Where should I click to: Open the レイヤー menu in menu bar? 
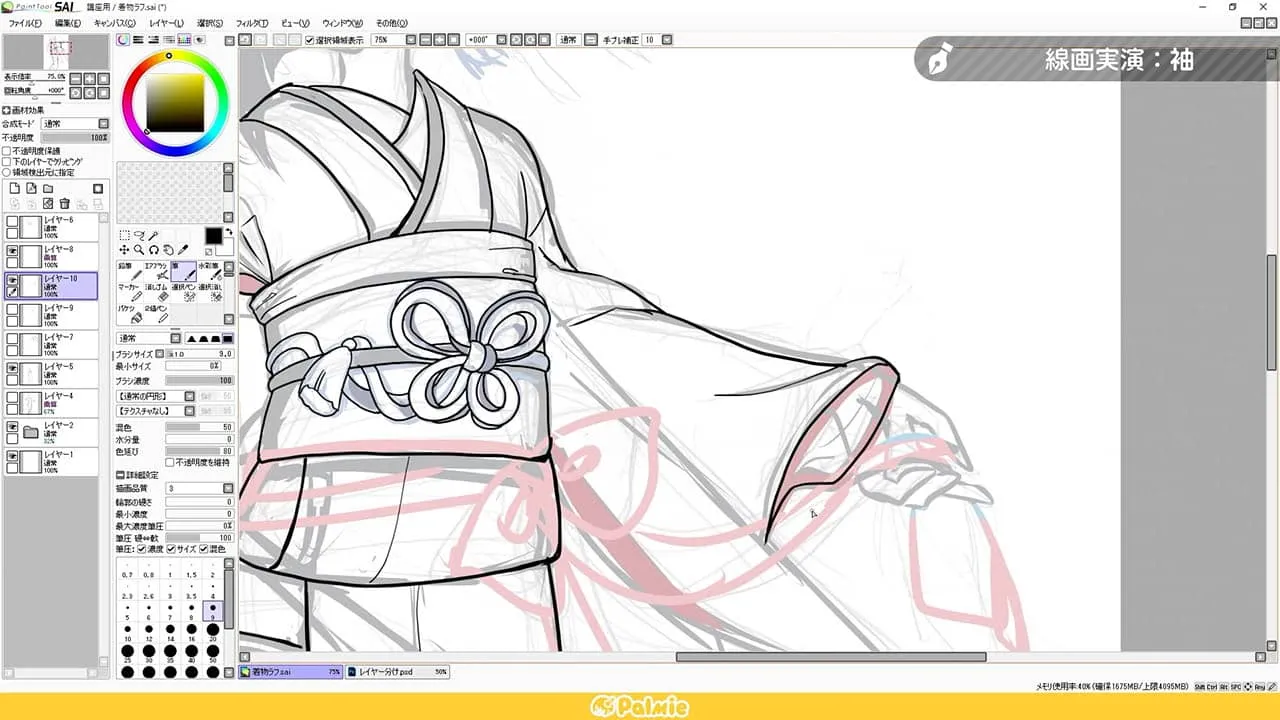pyautogui.click(x=165, y=23)
